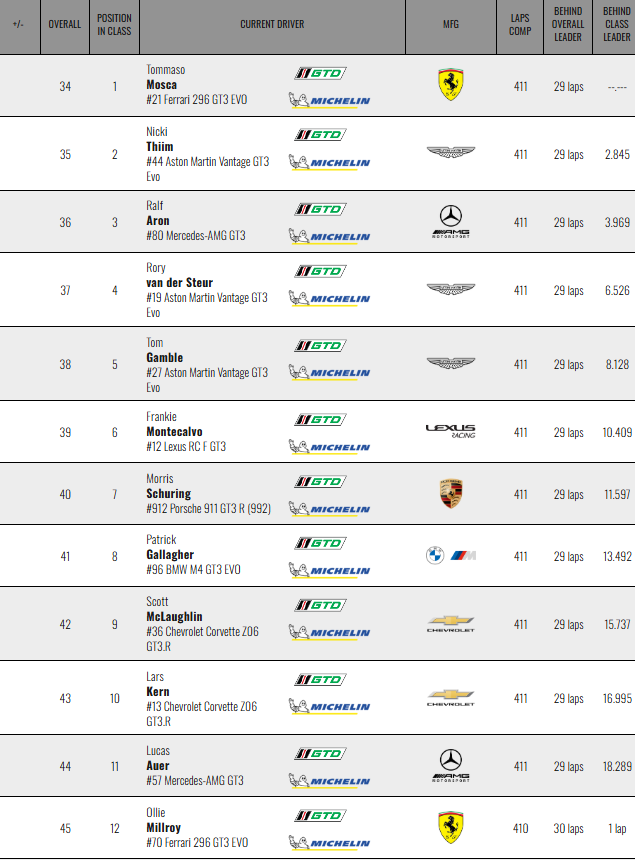Sort by Overall column header

tap(65, 24)
